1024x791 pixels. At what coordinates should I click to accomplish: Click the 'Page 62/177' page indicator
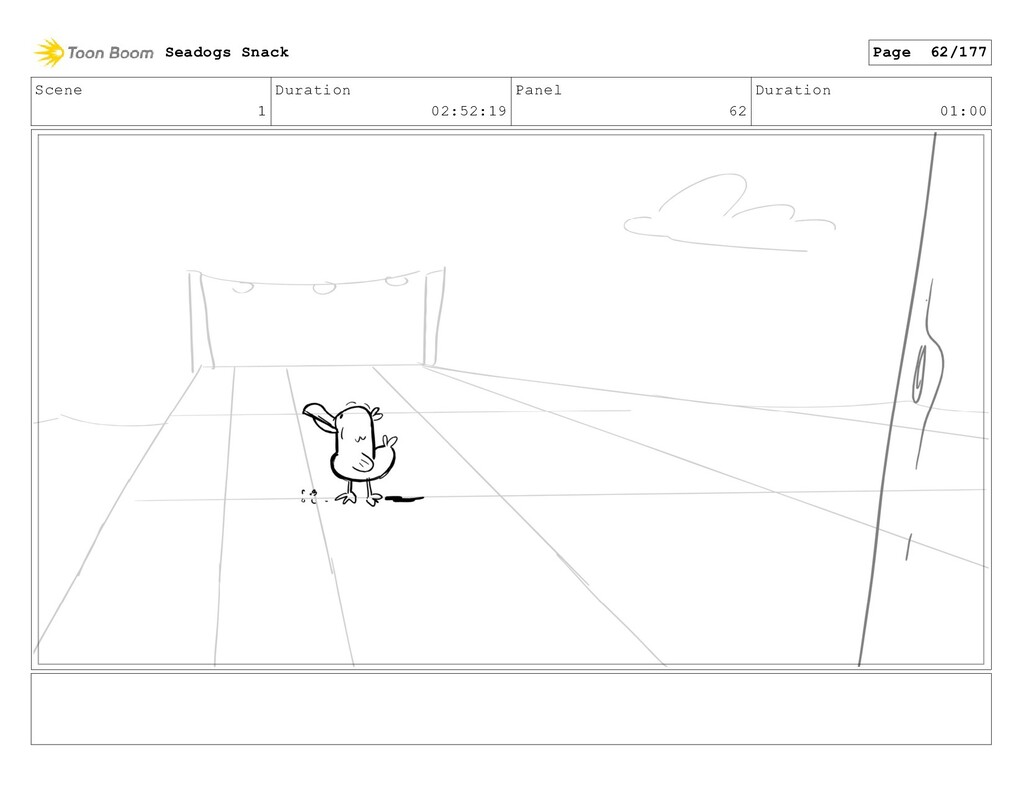click(x=929, y=52)
